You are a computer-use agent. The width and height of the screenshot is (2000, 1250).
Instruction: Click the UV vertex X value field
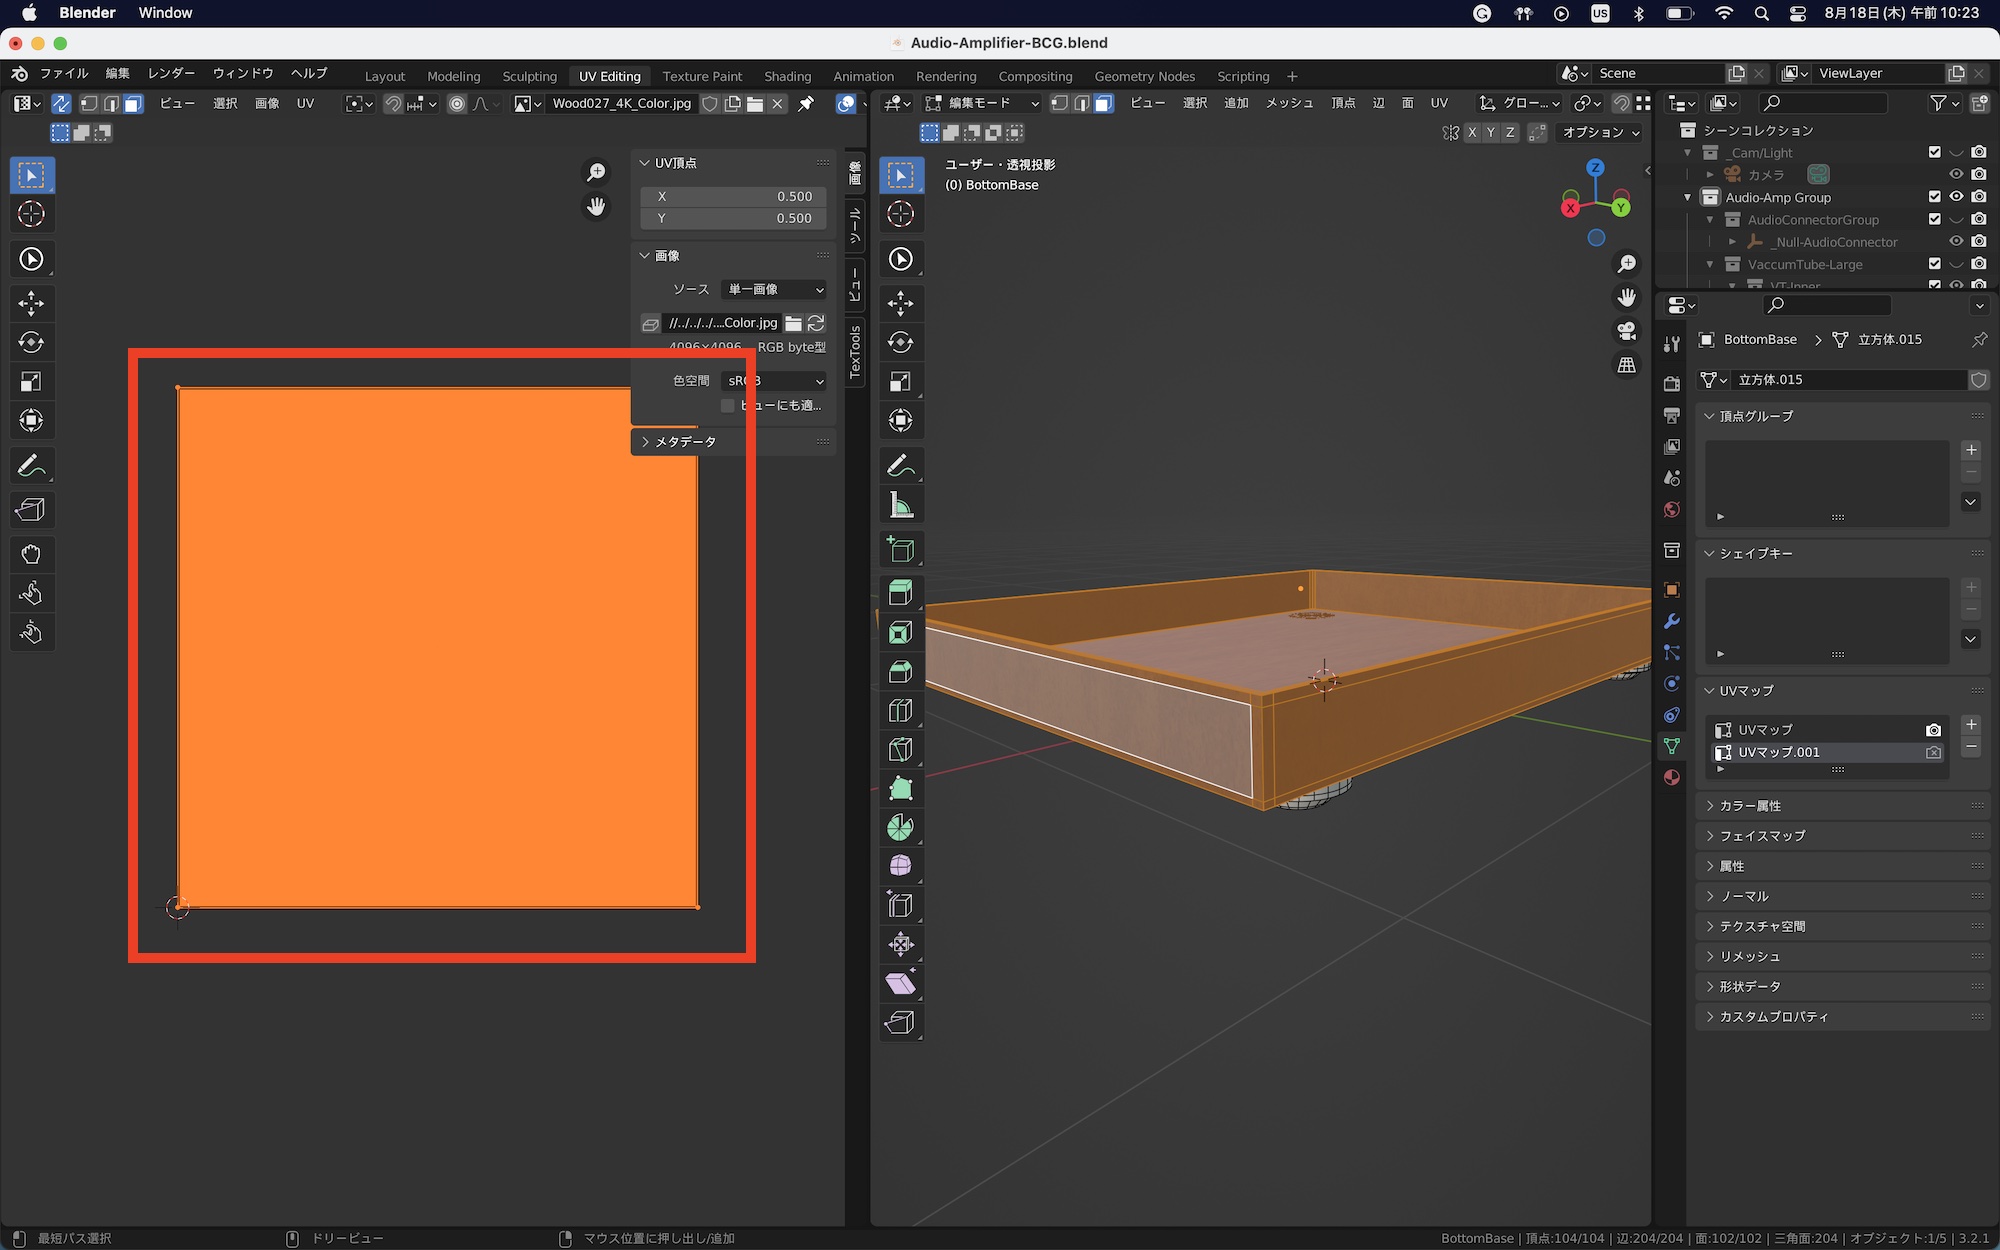click(x=733, y=197)
